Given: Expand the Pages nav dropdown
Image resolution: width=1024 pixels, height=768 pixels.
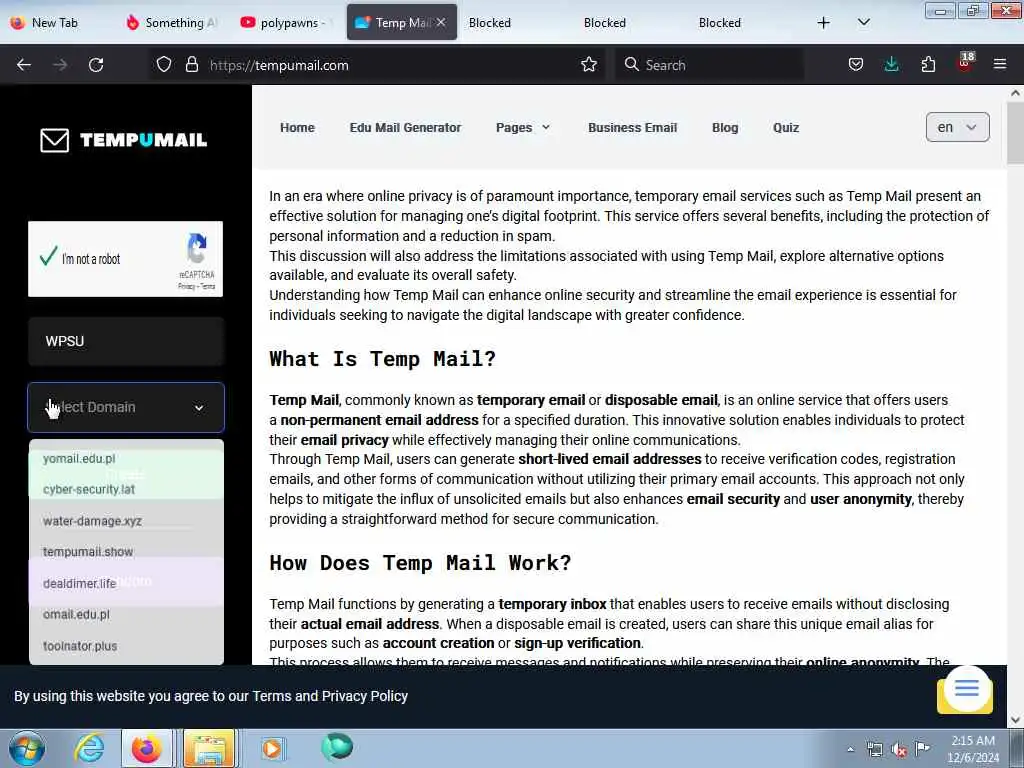Looking at the screenshot, I should pyautogui.click(x=522, y=128).
